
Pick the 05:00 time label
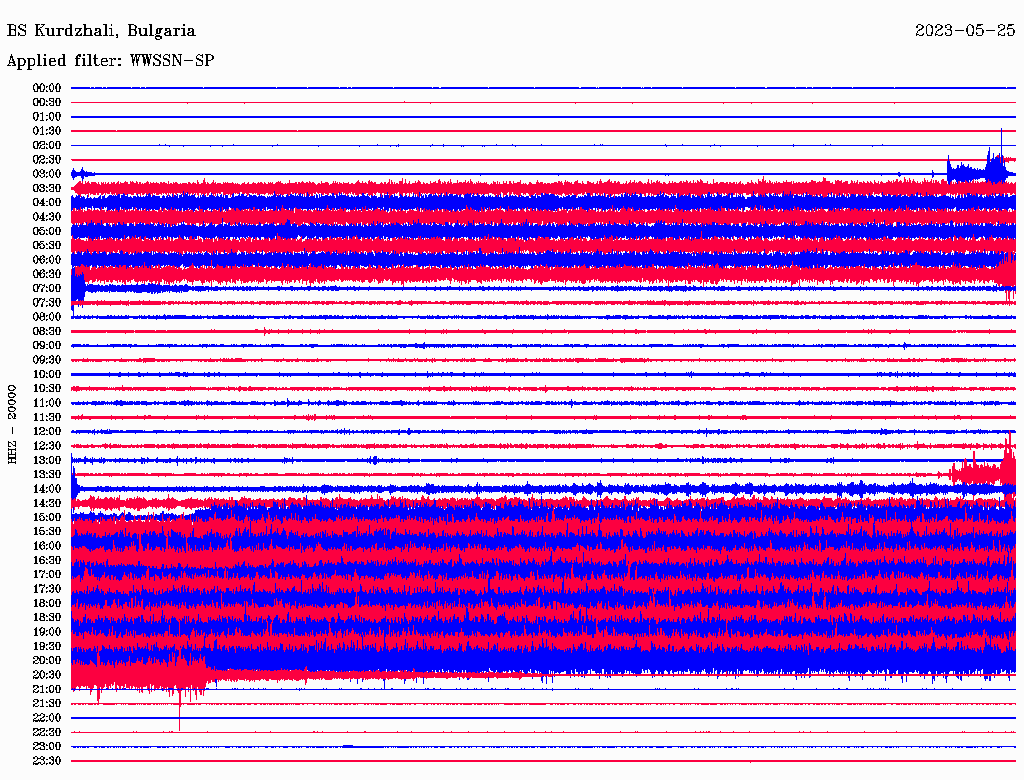(x=47, y=231)
